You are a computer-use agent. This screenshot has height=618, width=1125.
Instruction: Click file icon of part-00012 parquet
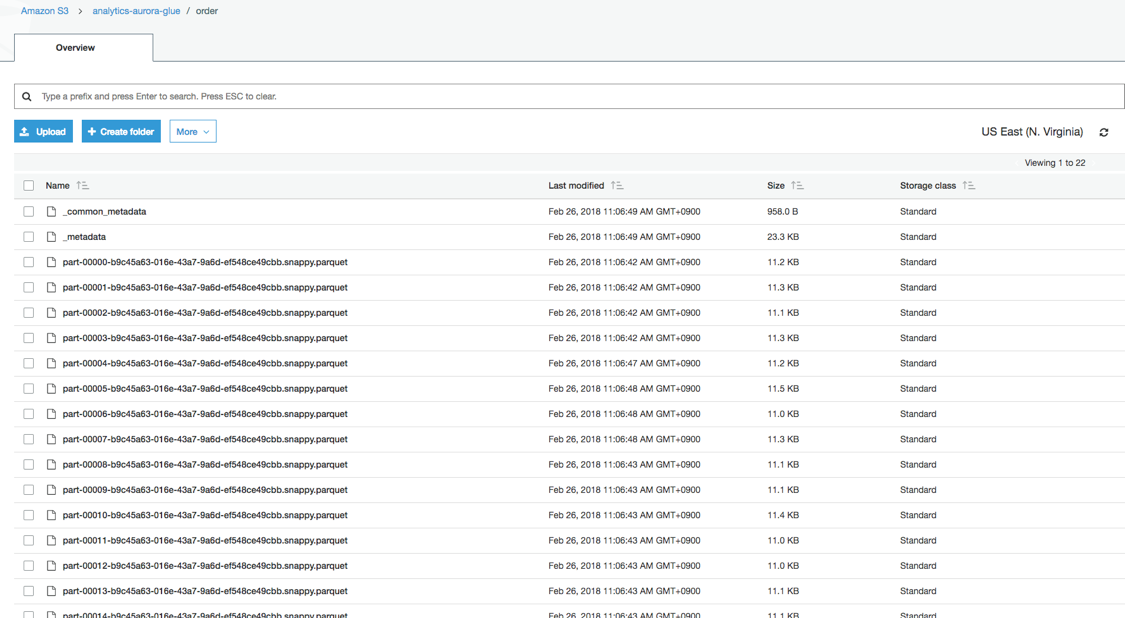(51, 566)
